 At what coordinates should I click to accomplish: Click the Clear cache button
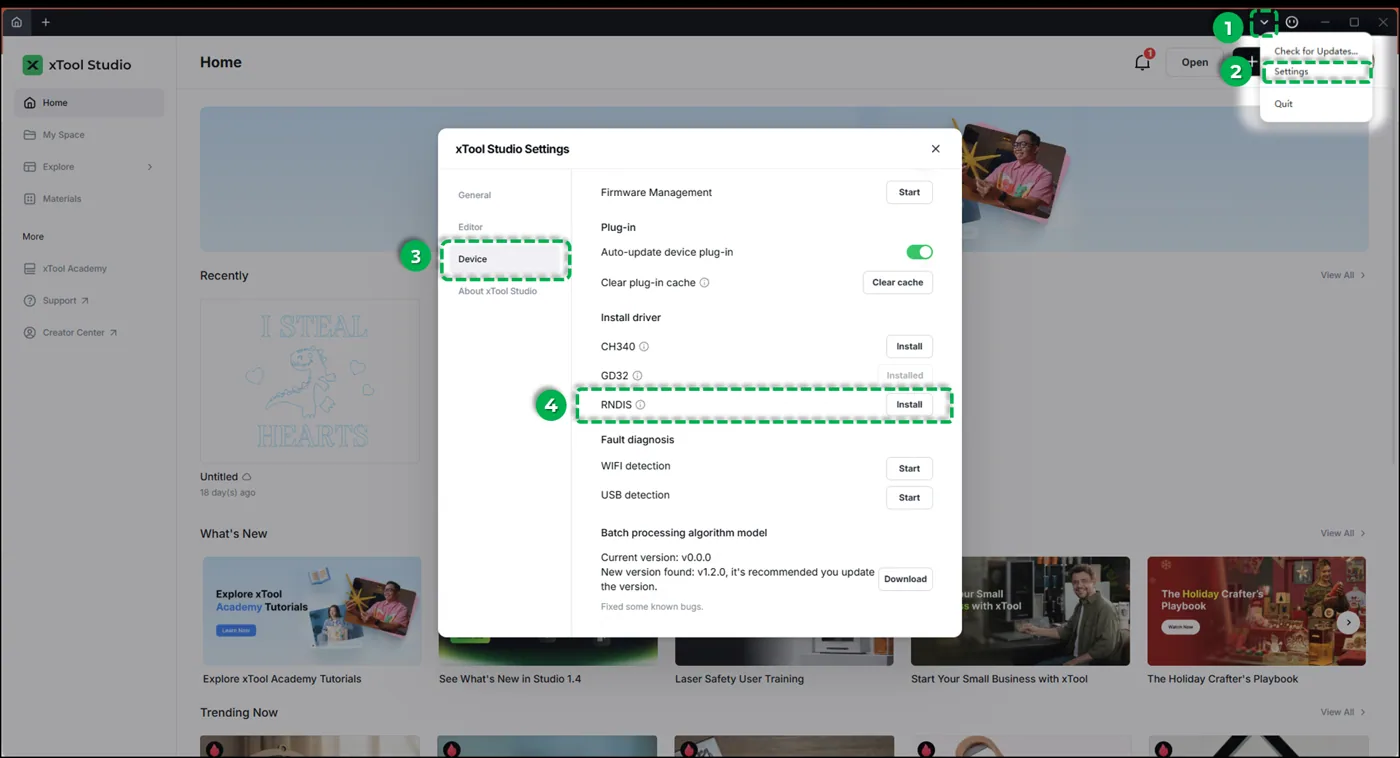coord(898,283)
